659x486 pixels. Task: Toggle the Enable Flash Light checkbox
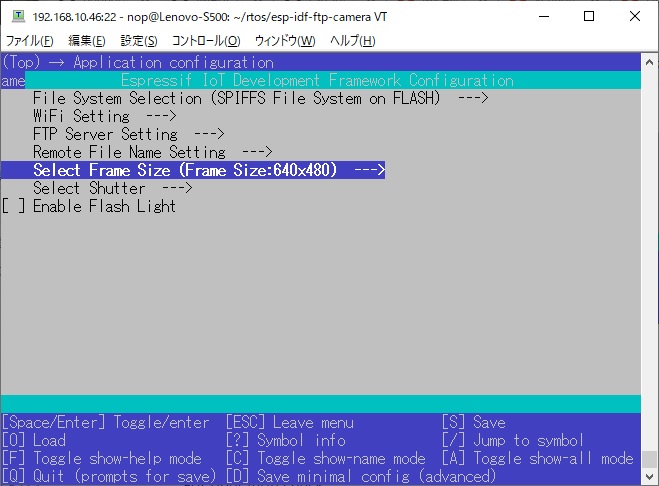13,206
